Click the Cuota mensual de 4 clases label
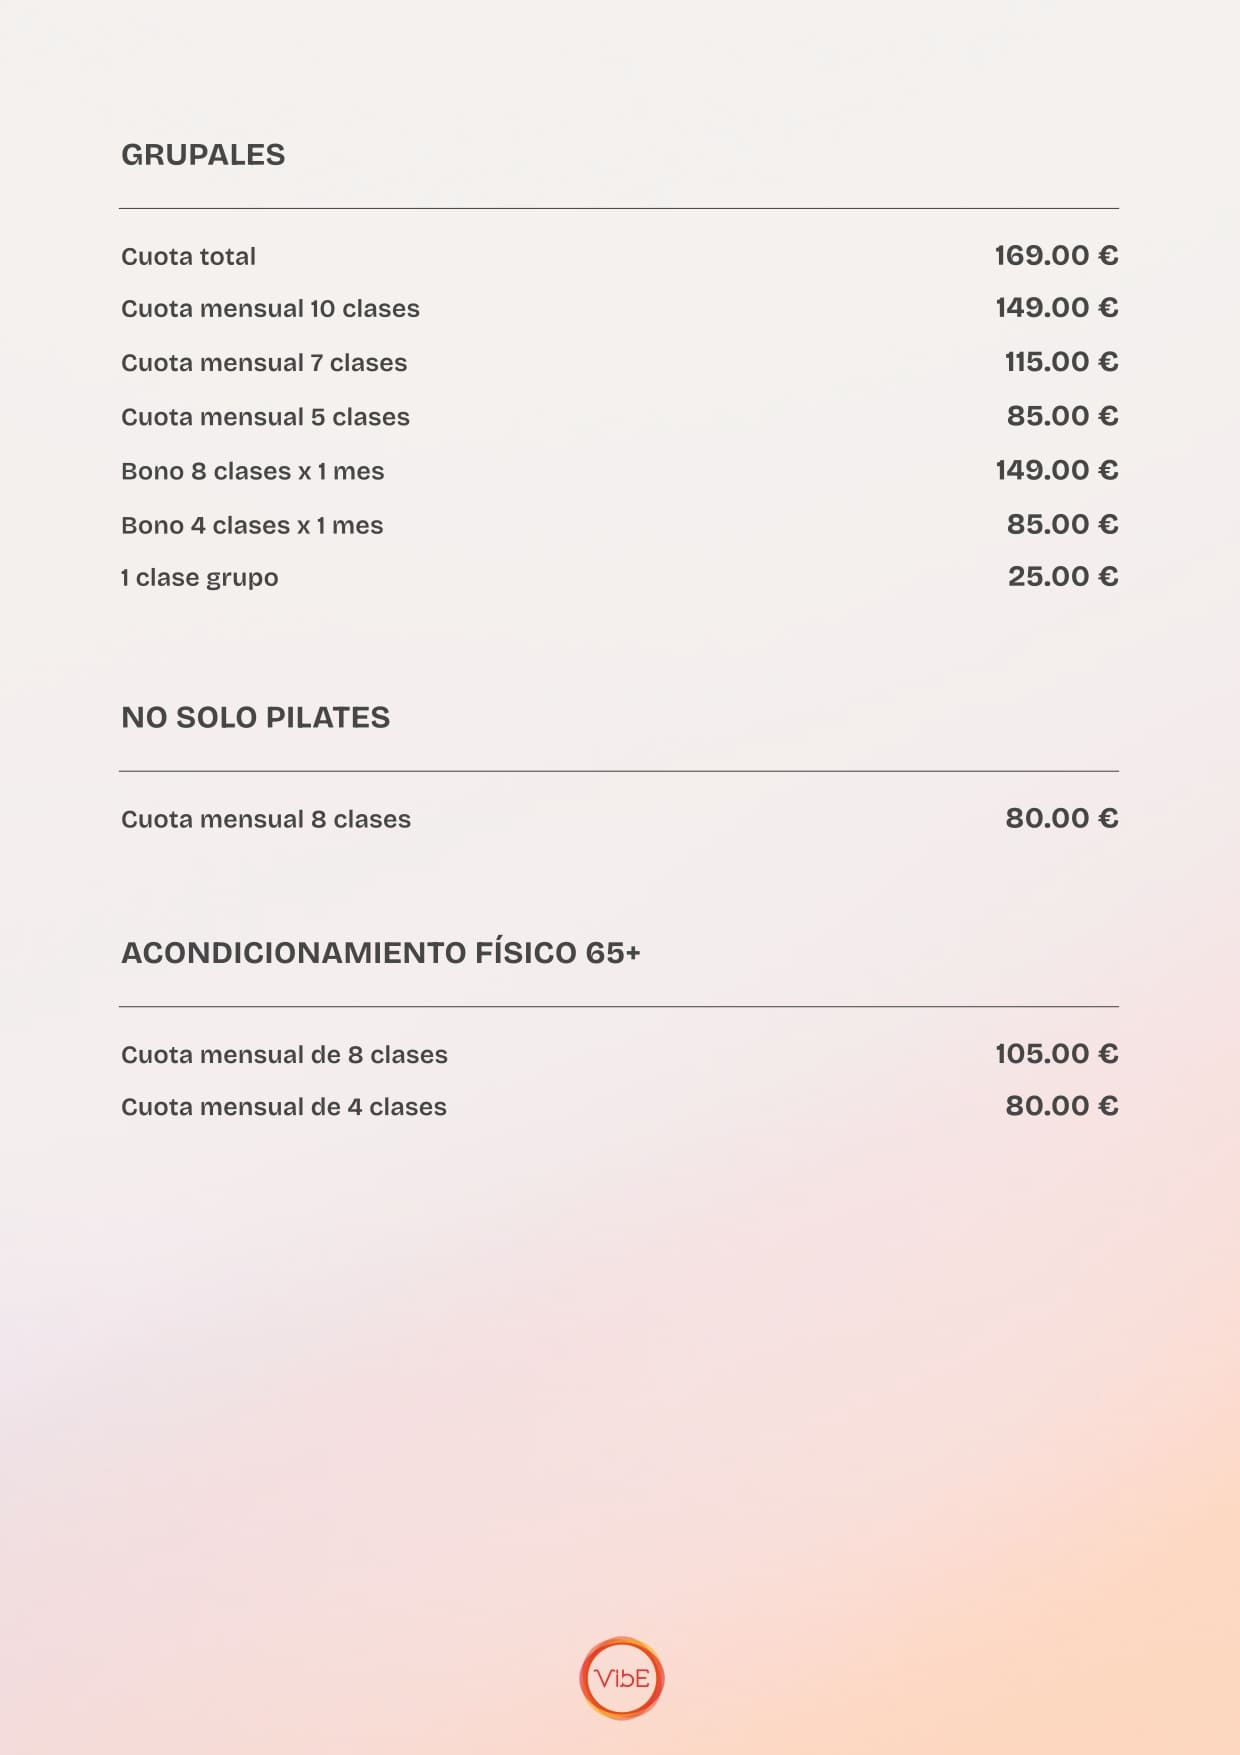Screen dimensions: 1240x1755 (x=284, y=1107)
